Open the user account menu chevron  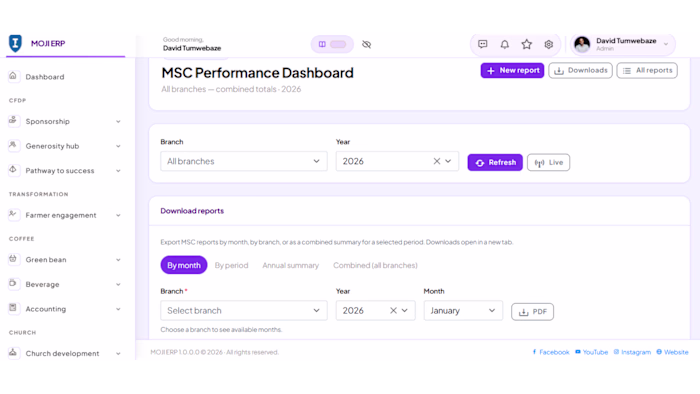click(666, 44)
